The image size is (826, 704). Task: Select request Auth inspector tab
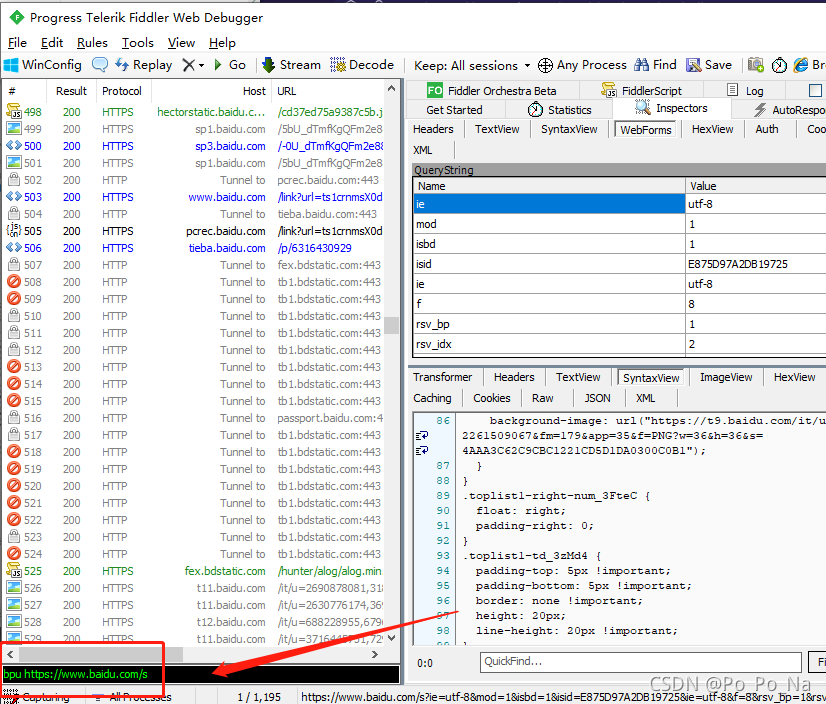(766, 129)
